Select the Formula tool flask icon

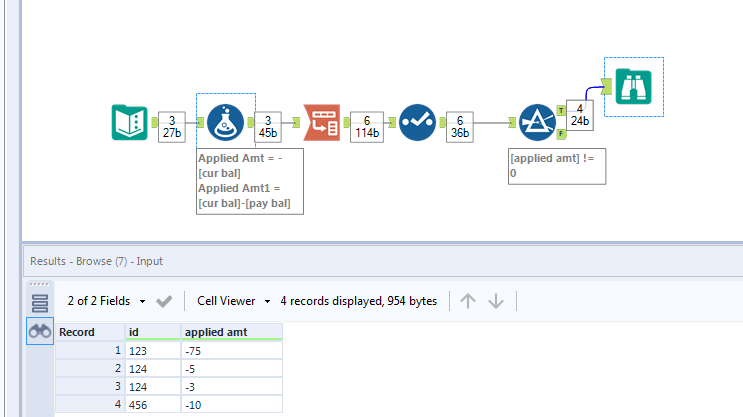pyautogui.click(x=226, y=123)
